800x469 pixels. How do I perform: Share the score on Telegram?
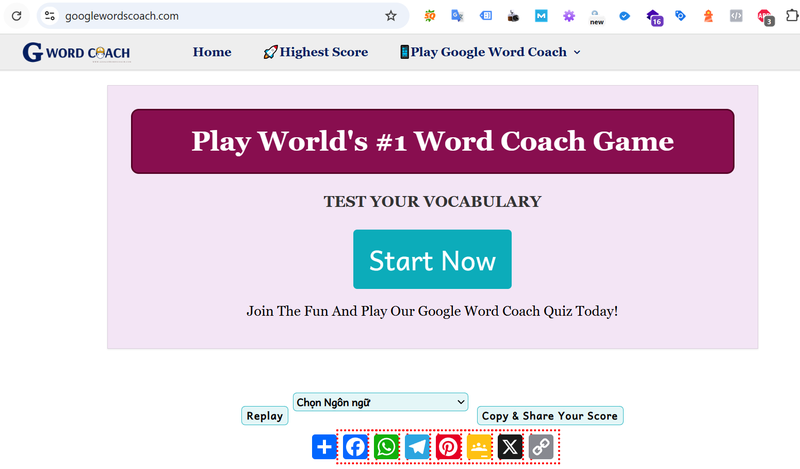click(x=417, y=448)
